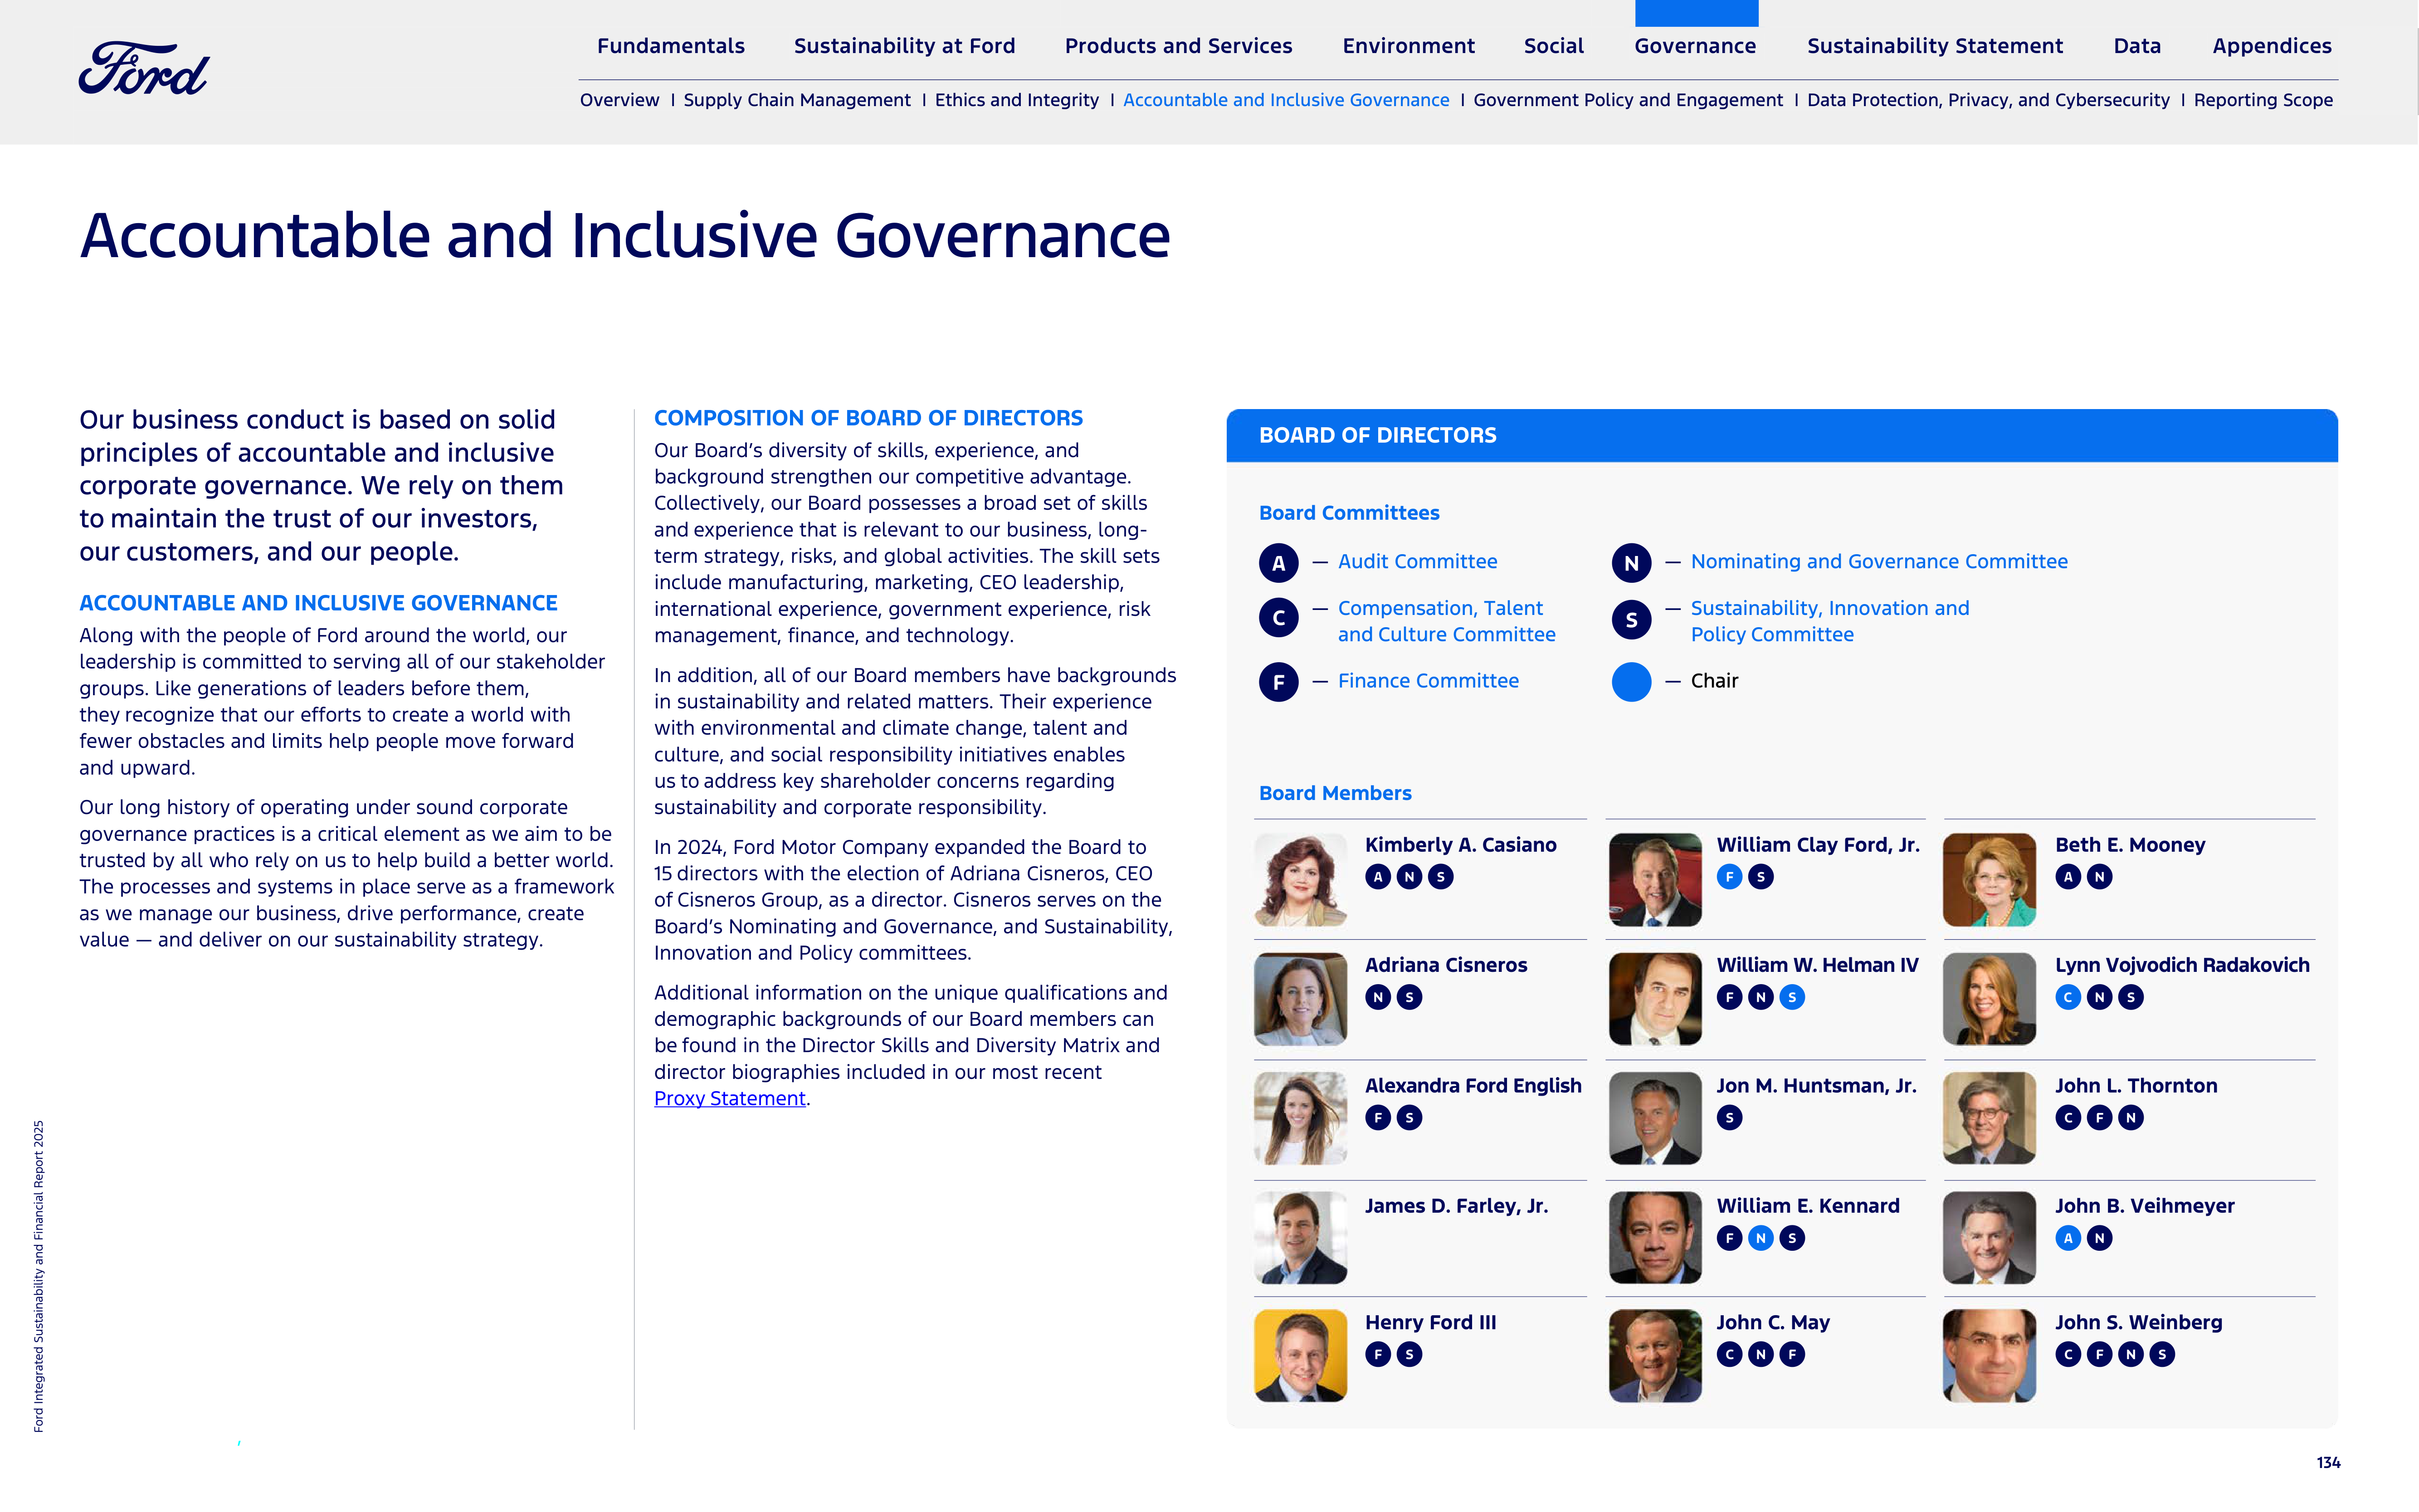
Task: Click John S. Weinberg's 'C' badge
Action: pos(2068,1354)
